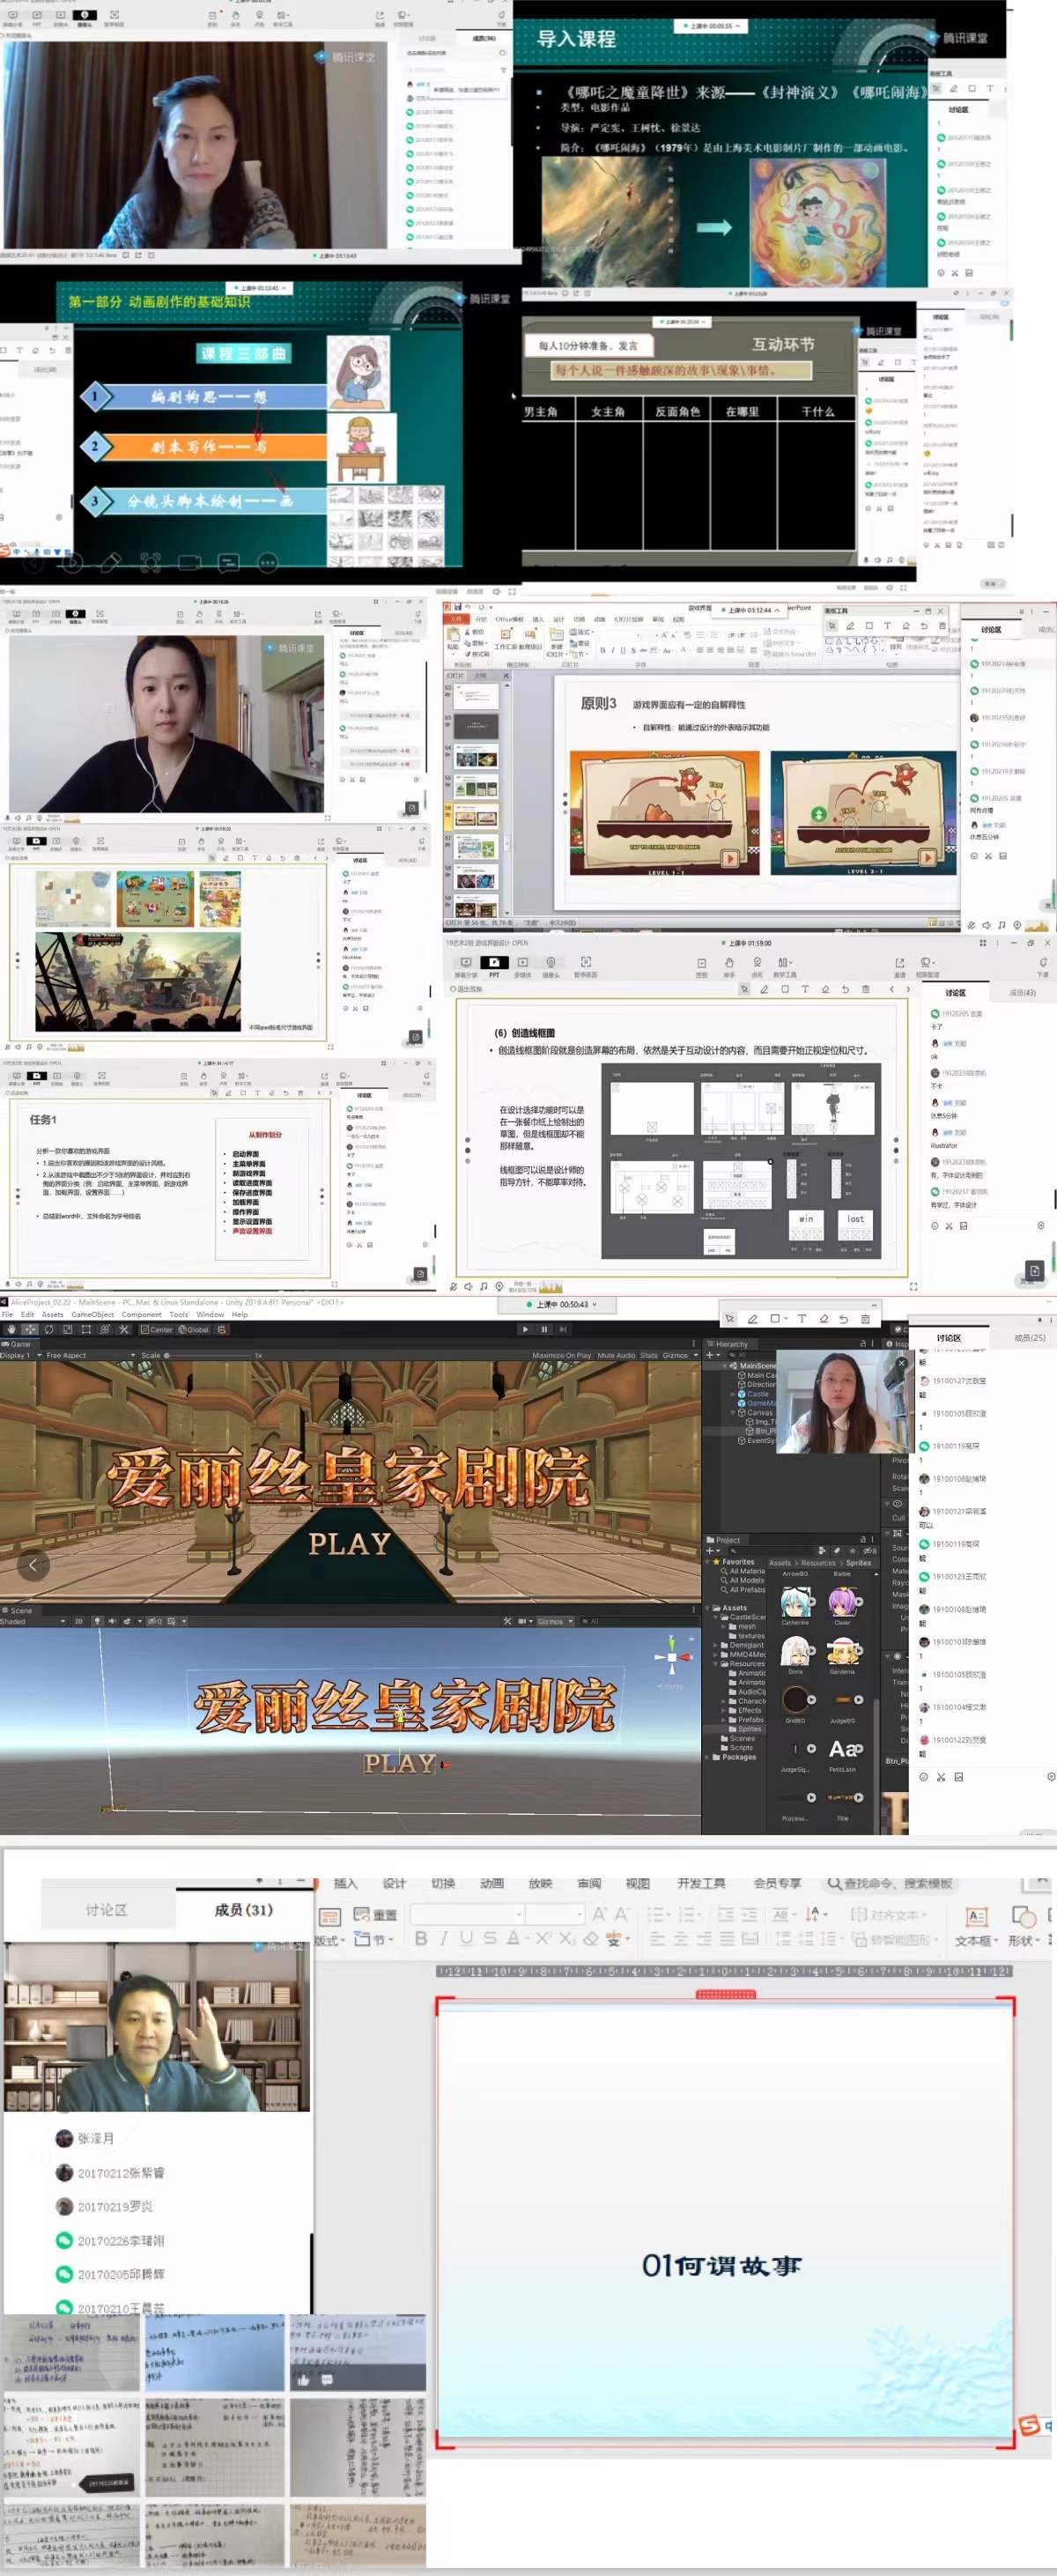Switch to the 讨论区 tab beside 成员(31)

106,1910
